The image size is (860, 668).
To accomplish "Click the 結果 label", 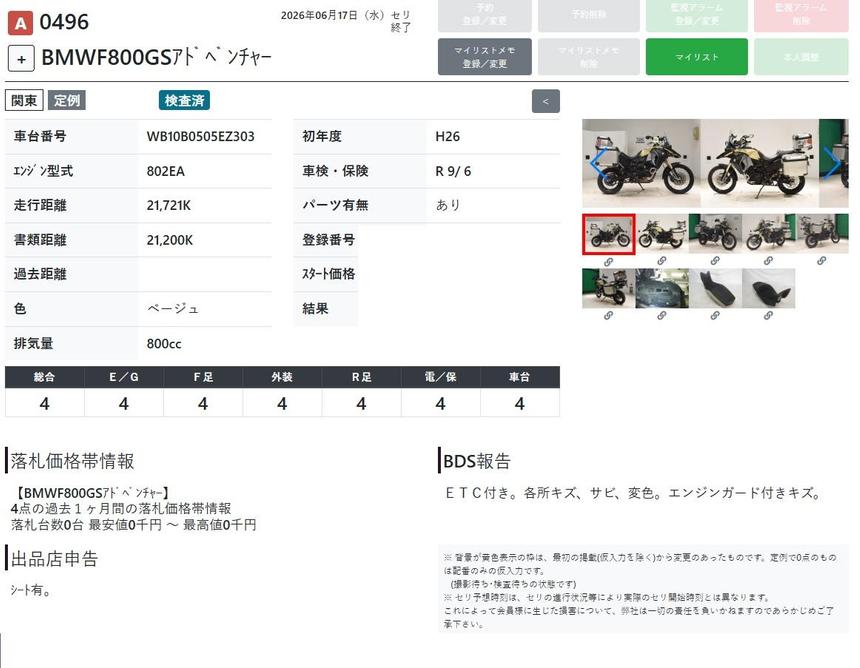I will point(315,309).
